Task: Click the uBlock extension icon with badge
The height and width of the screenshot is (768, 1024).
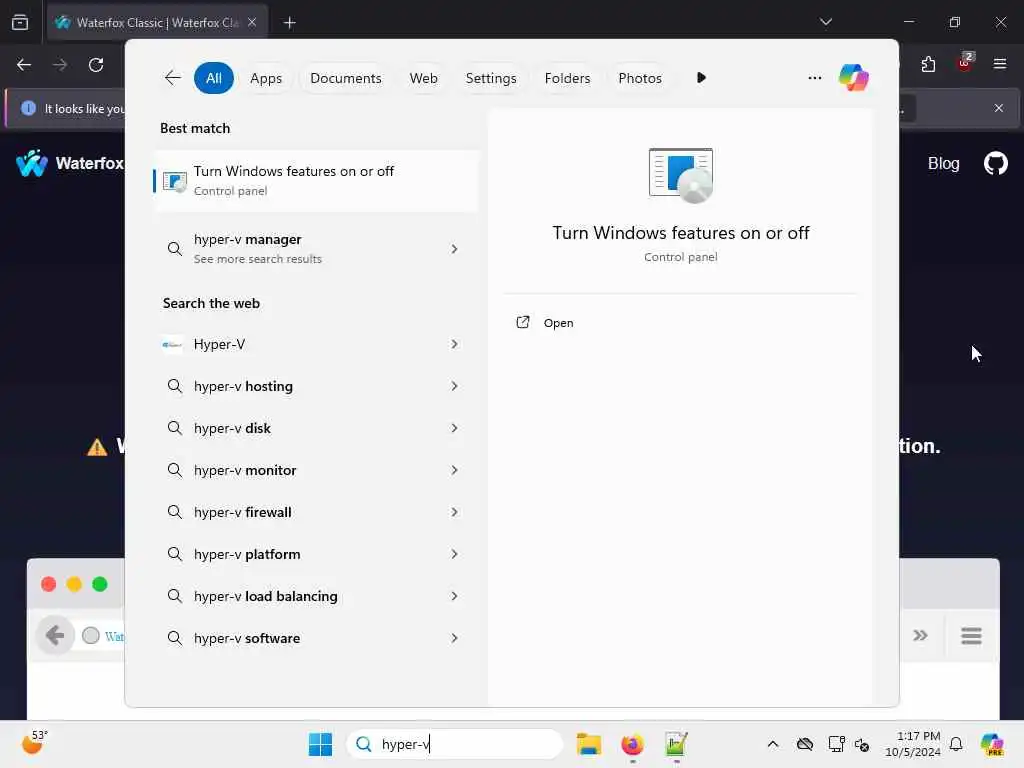Action: pos(965,63)
